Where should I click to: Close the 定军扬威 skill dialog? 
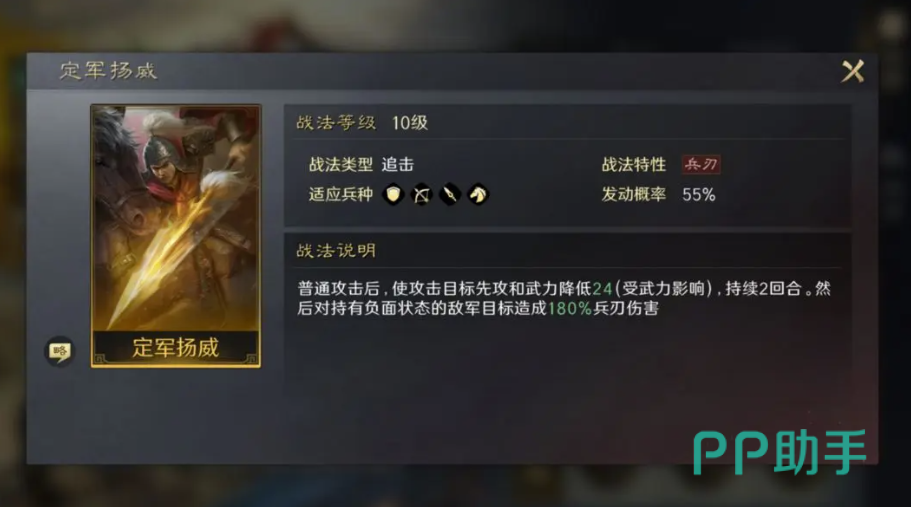852,71
